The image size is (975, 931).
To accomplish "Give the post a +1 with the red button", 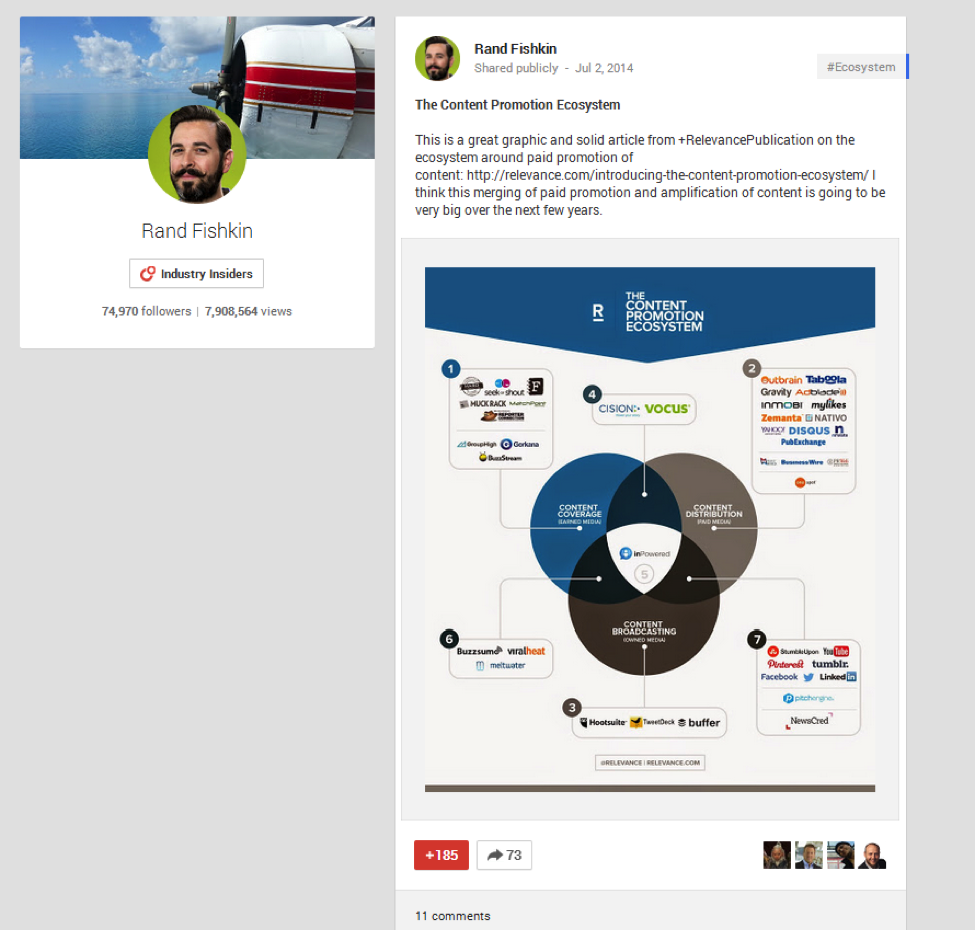I will point(440,855).
